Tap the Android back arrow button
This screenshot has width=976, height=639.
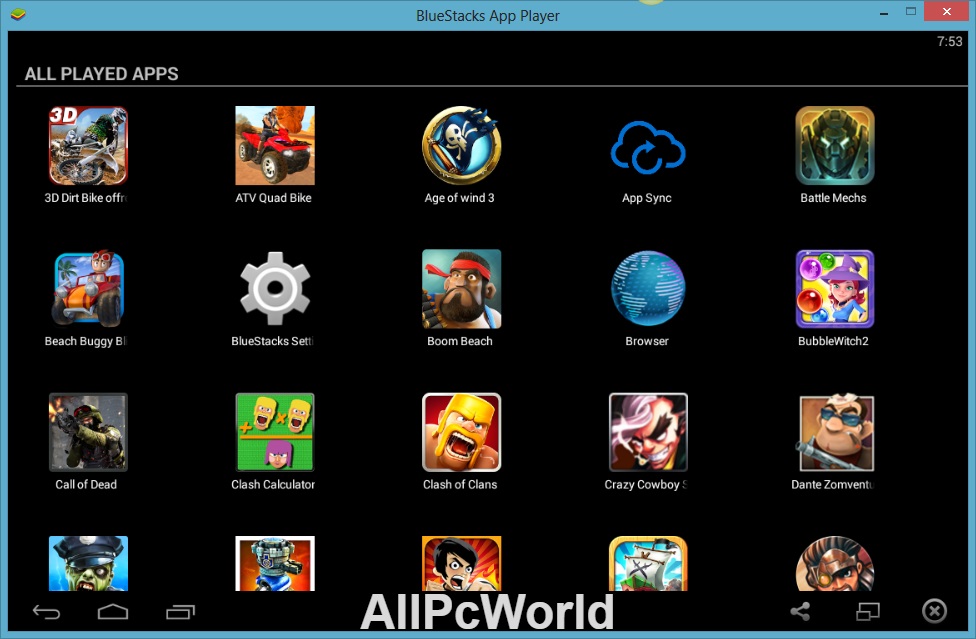coord(47,612)
